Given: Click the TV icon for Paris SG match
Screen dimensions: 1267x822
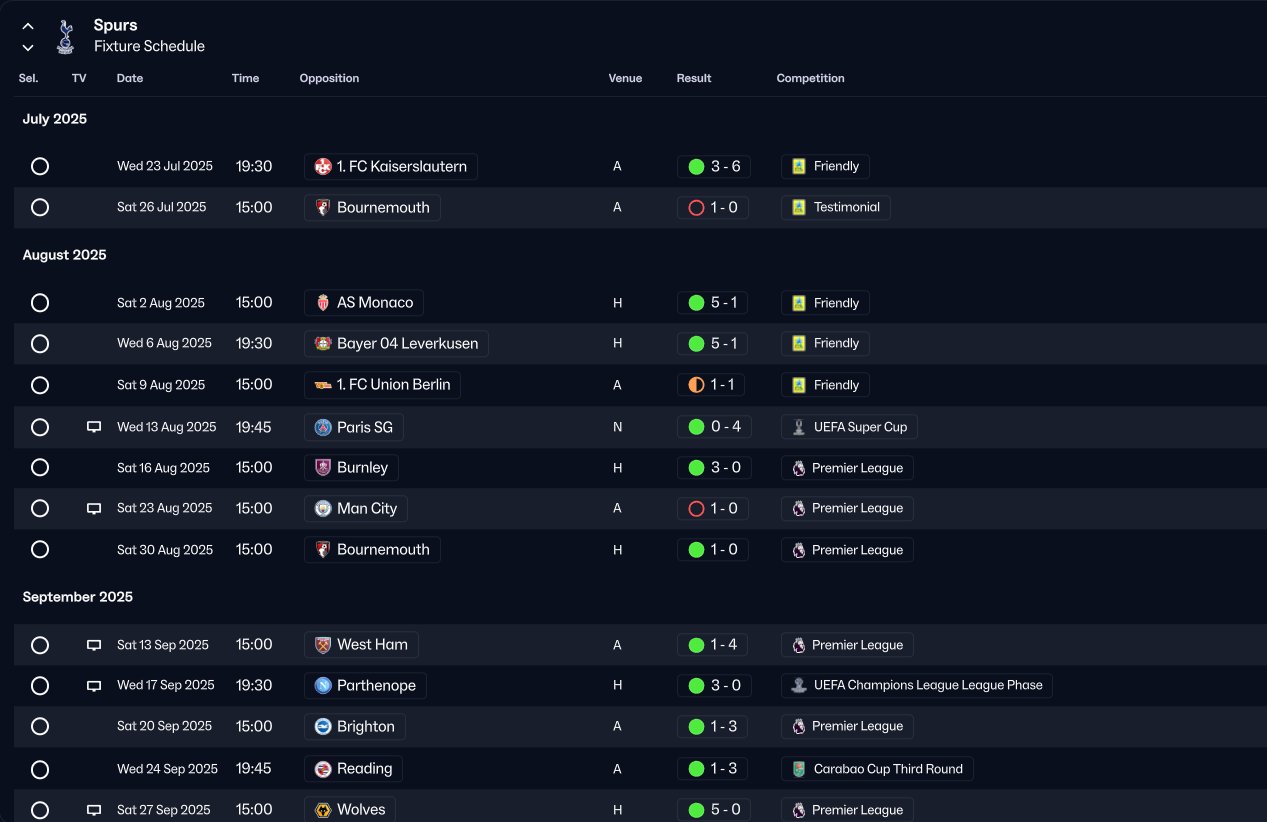Looking at the screenshot, I should (94, 427).
